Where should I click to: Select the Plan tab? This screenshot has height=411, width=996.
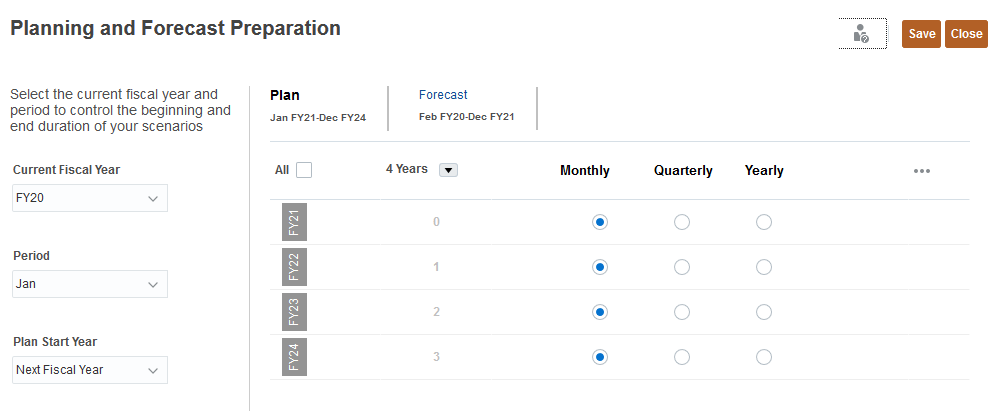(x=285, y=95)
